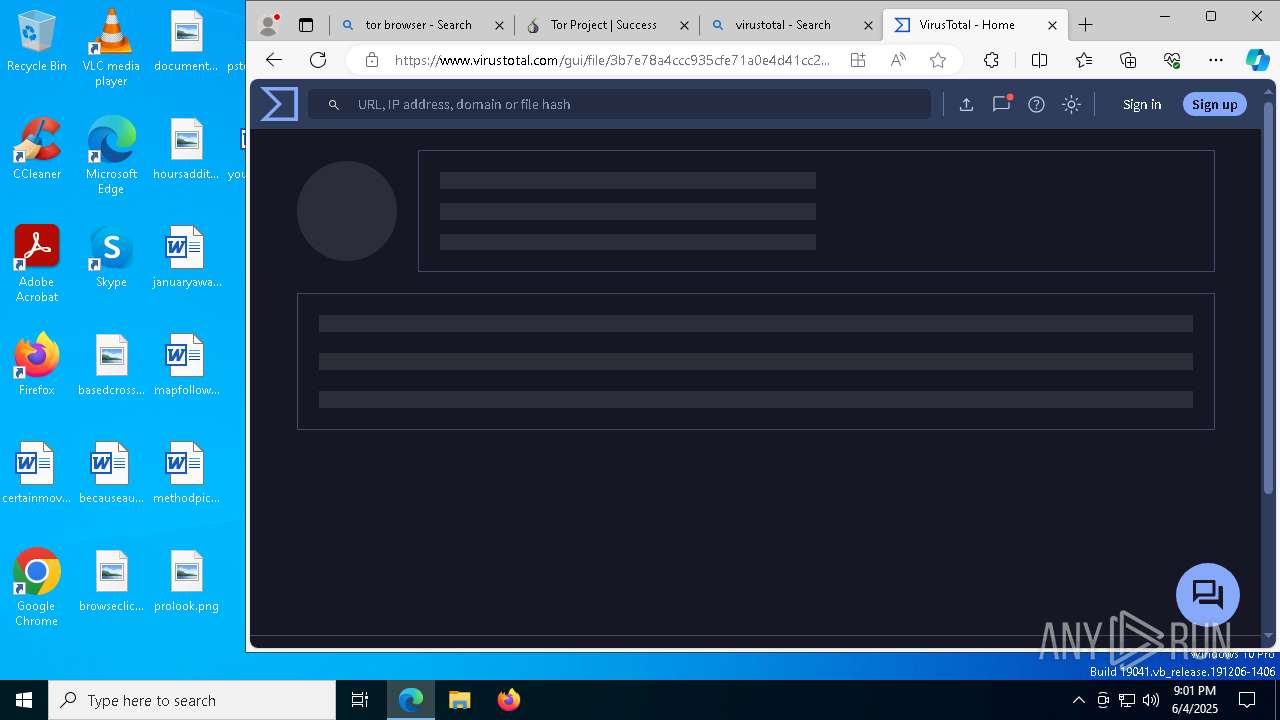Focus the URL, IP address, domain search field
The width and height of the screenshot is (1280, 720).
point(620,104)
